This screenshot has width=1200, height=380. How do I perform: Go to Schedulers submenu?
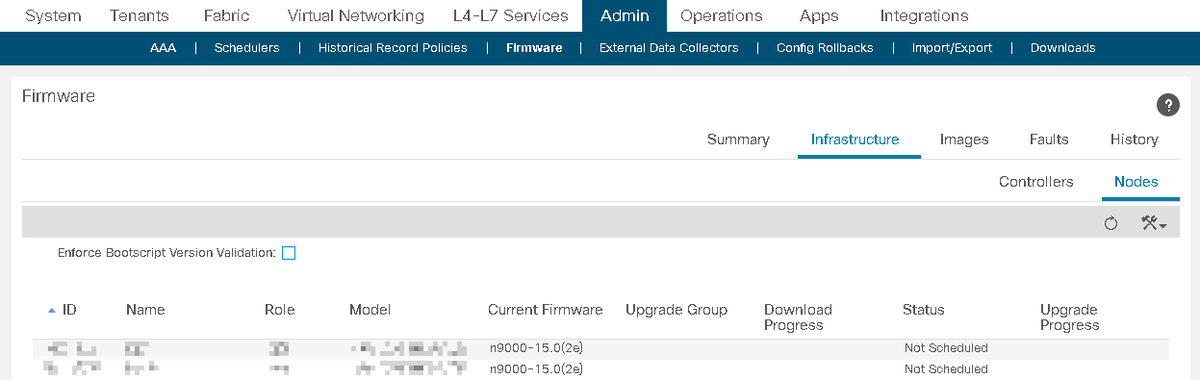(x=247, y=48)
